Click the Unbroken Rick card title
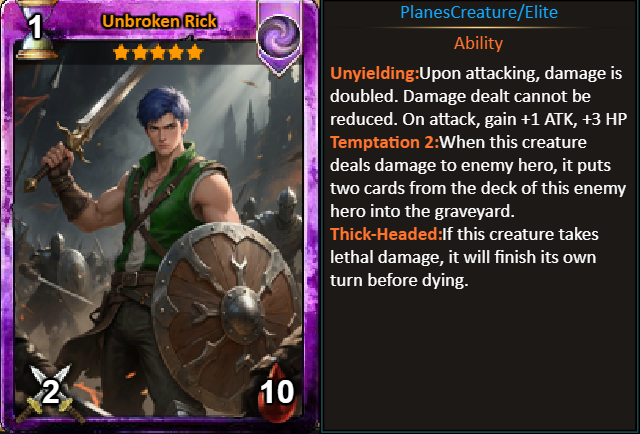This screenshot has height=434, width=640. (x=159, y=21)
